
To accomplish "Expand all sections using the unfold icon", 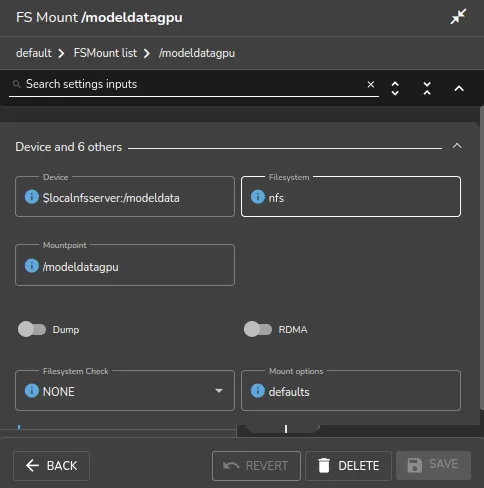I will tap(395, 88).
